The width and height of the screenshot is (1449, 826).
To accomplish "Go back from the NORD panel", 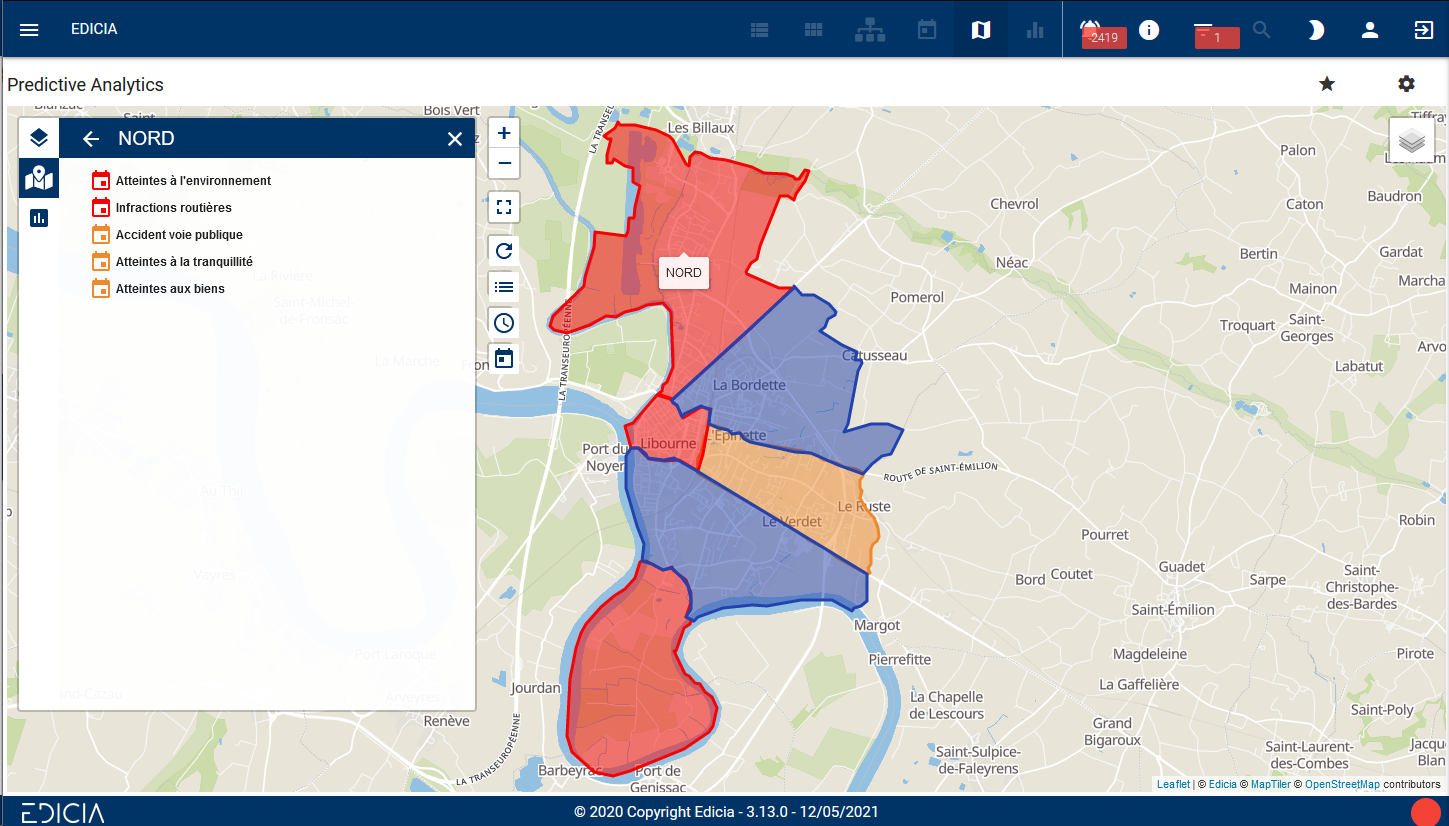I will pos(91,139).
